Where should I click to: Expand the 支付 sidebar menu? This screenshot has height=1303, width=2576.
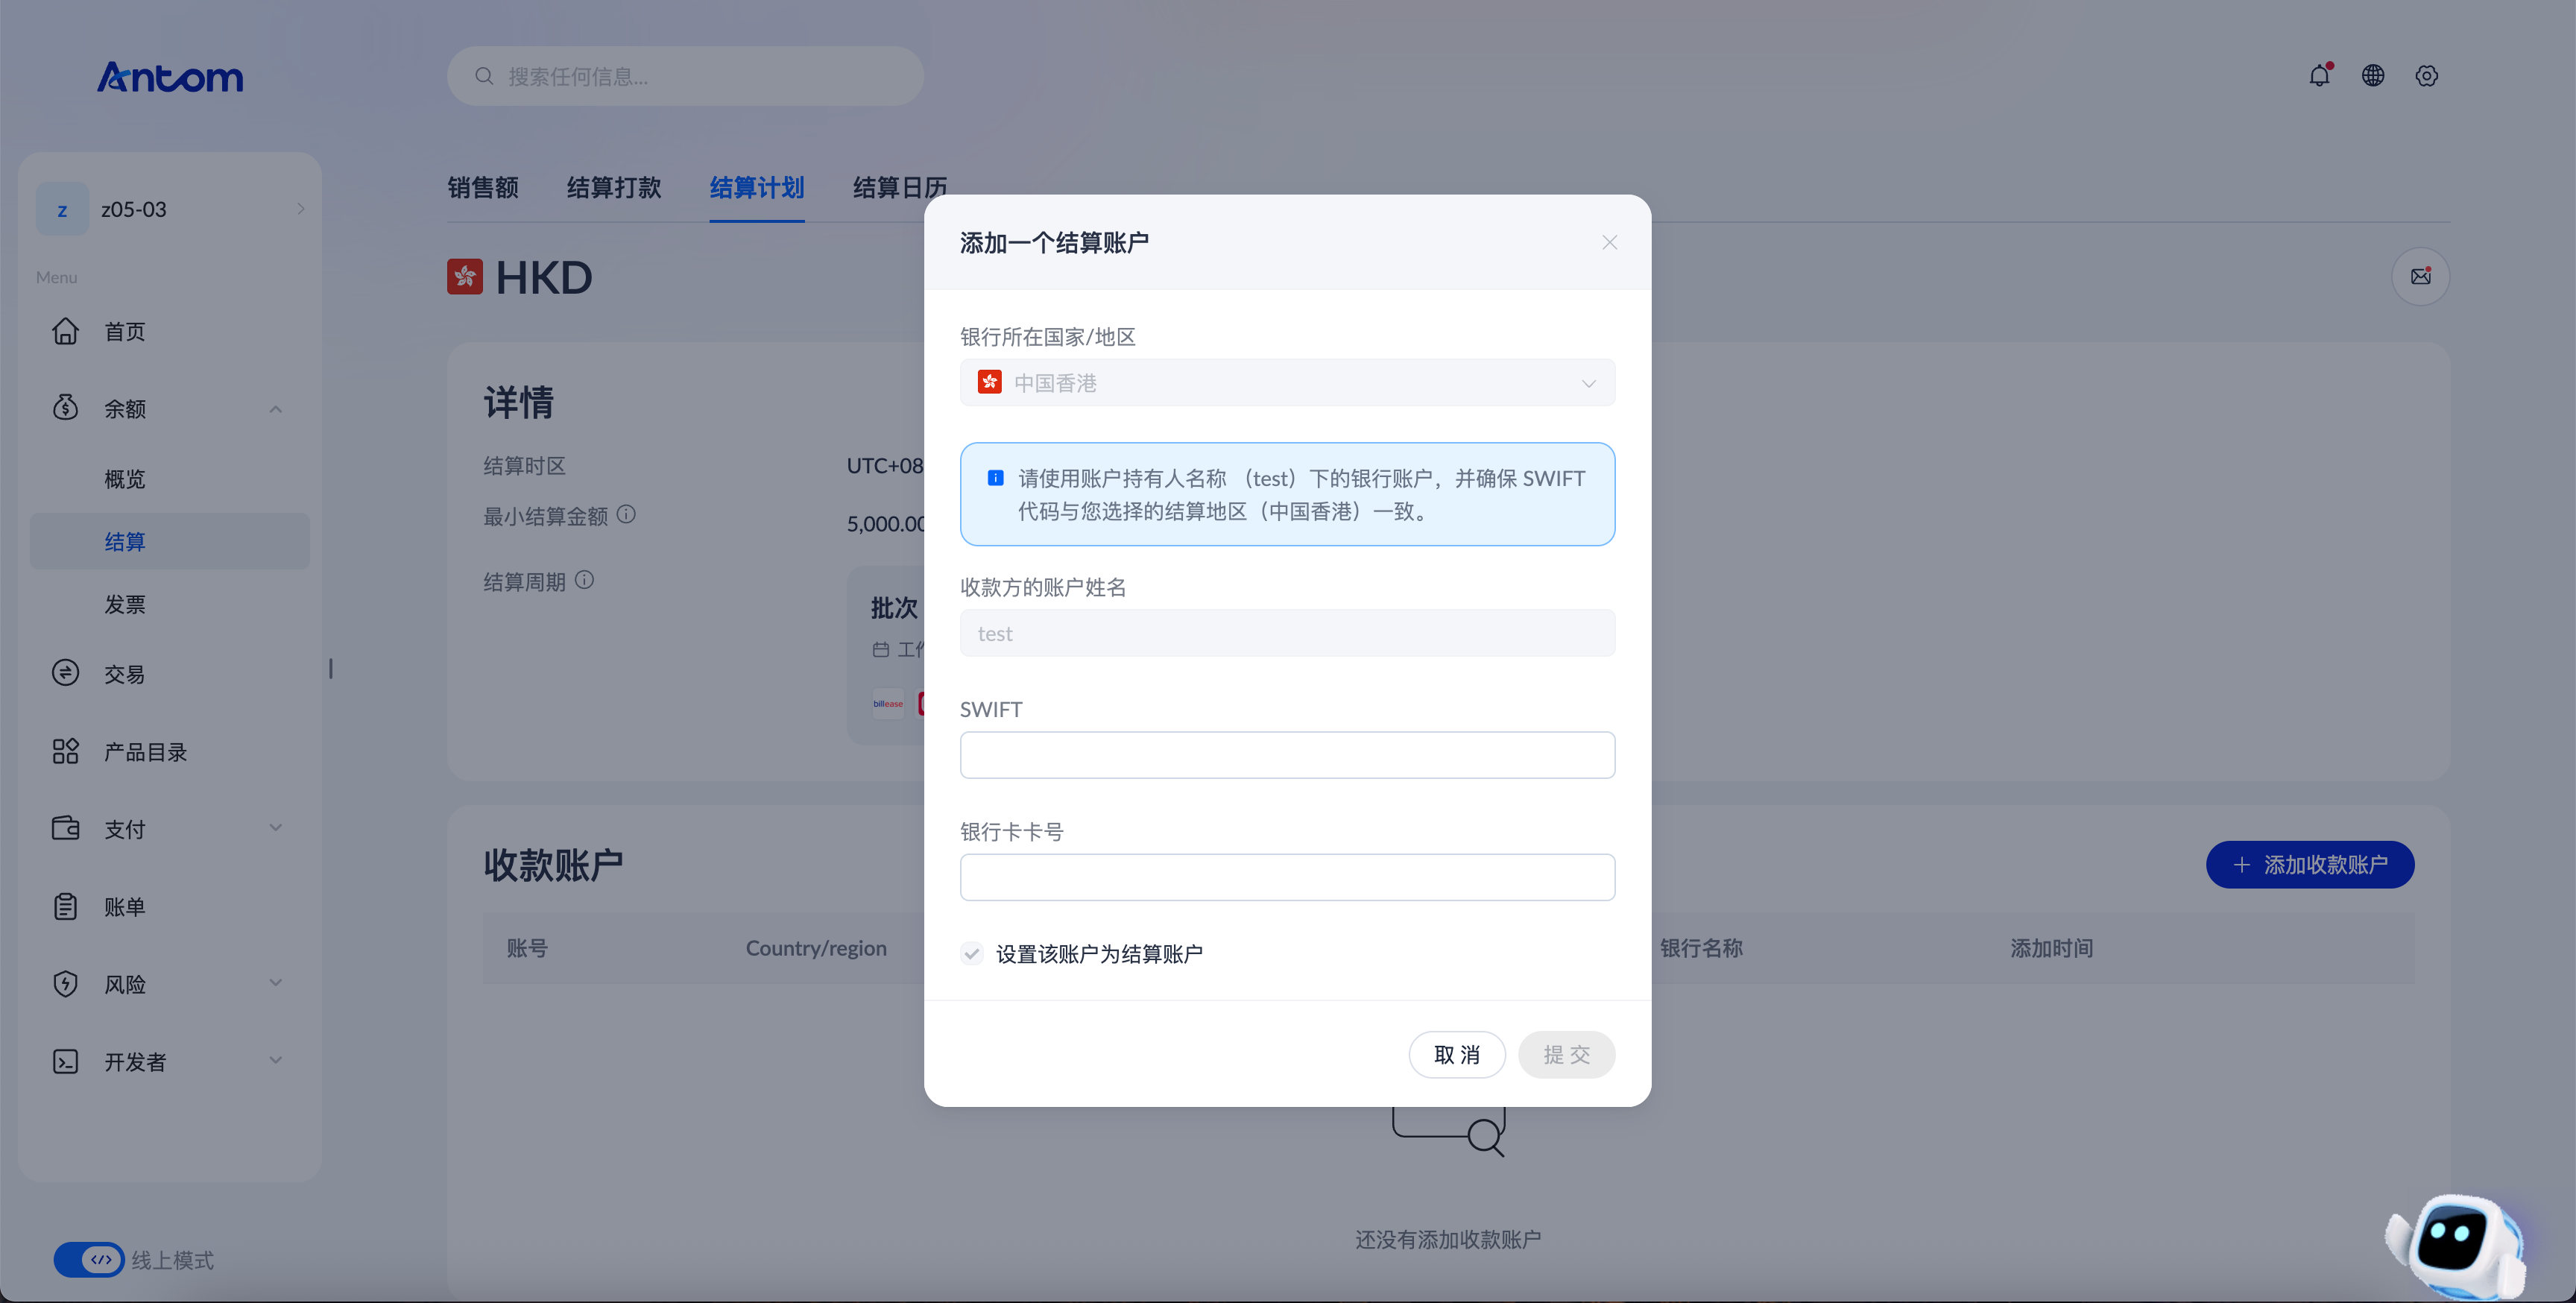168,829
